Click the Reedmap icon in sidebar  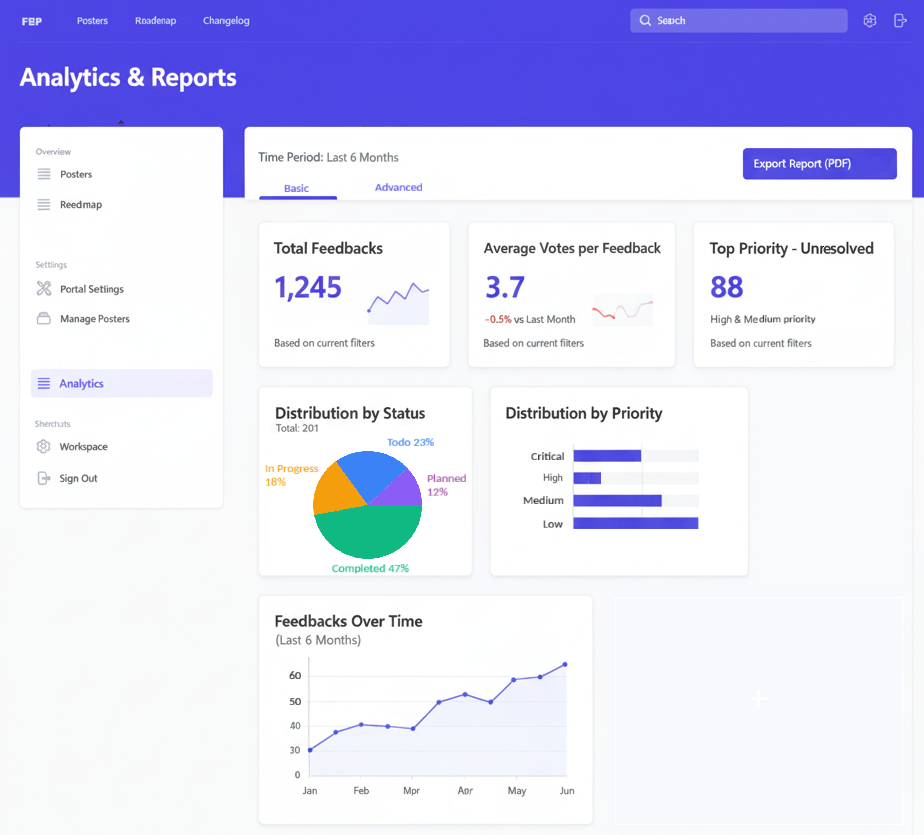tap(44, 205)
